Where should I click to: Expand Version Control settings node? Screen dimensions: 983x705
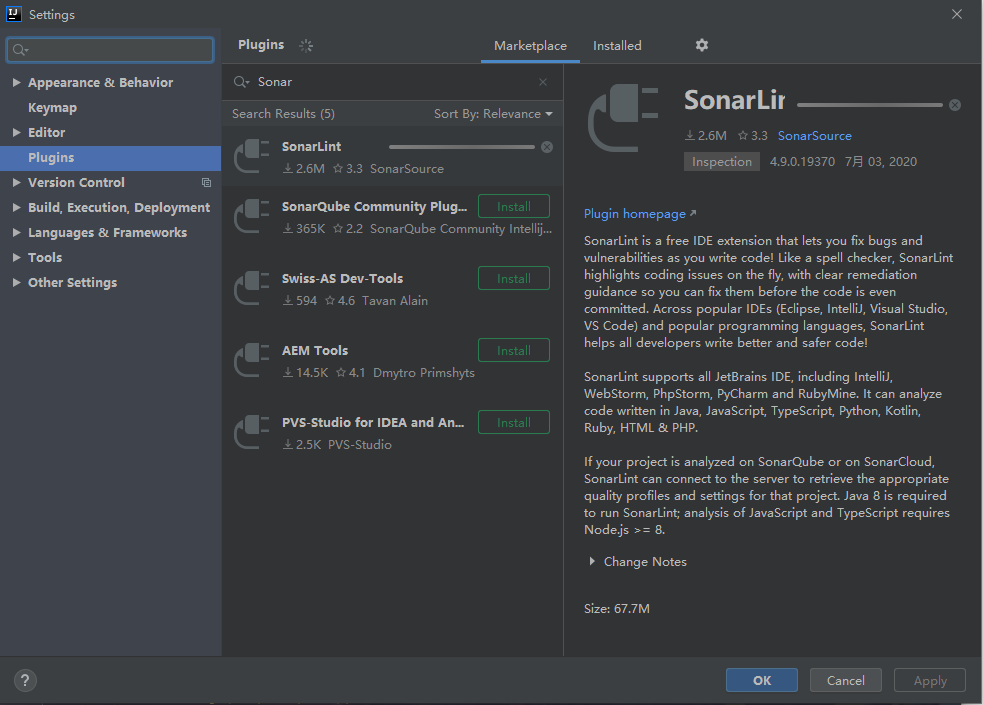point(17,182)
